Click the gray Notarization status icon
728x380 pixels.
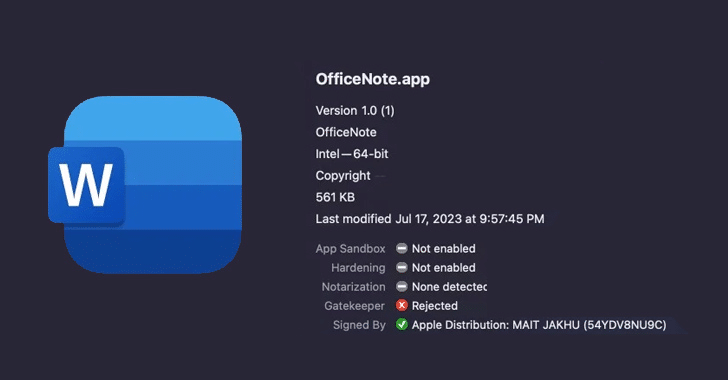[x=402, y=287]
